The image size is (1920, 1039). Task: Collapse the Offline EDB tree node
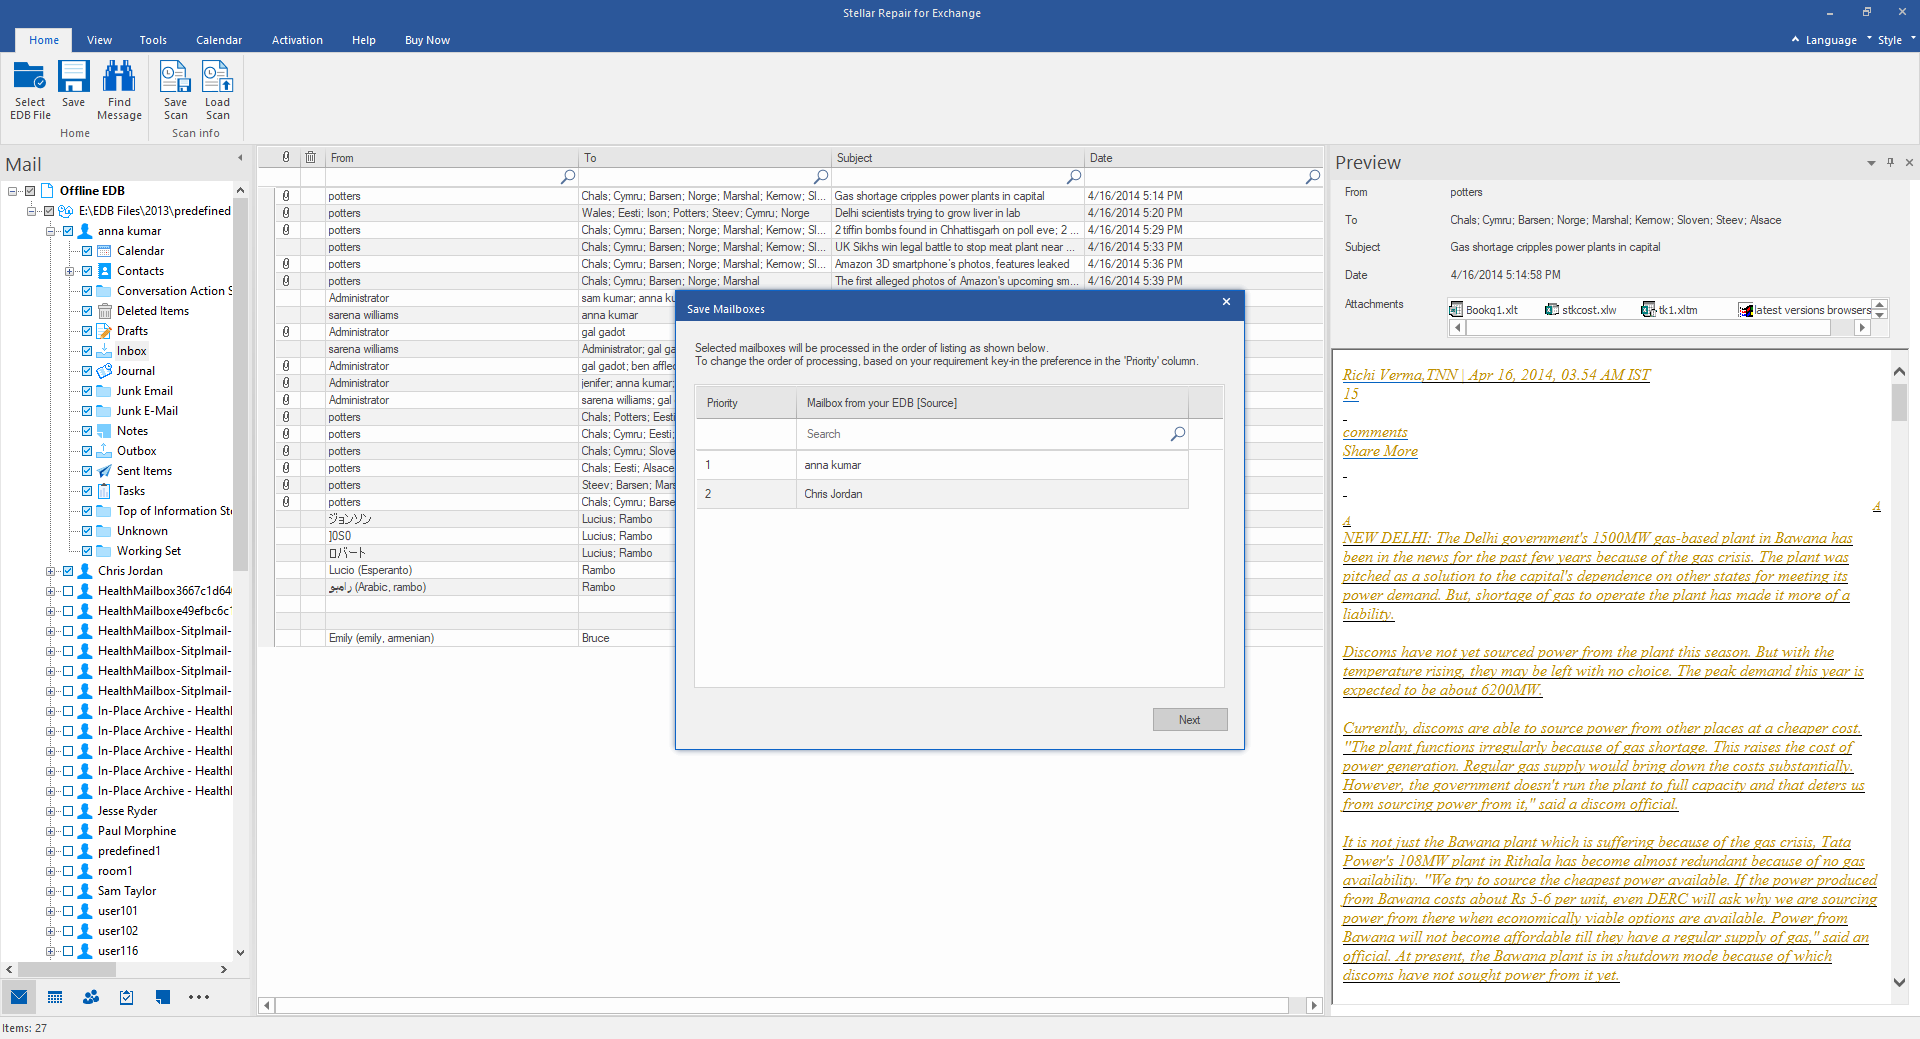point(13,191)
